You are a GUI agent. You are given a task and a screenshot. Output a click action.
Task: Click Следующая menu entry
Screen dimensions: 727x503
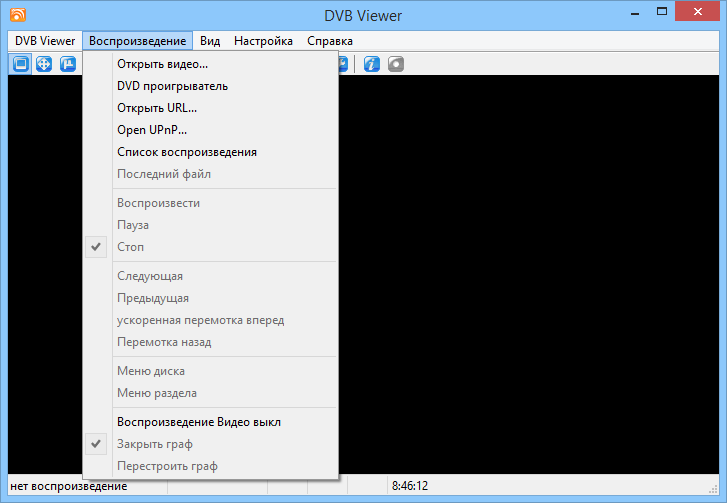coord(210,276)
